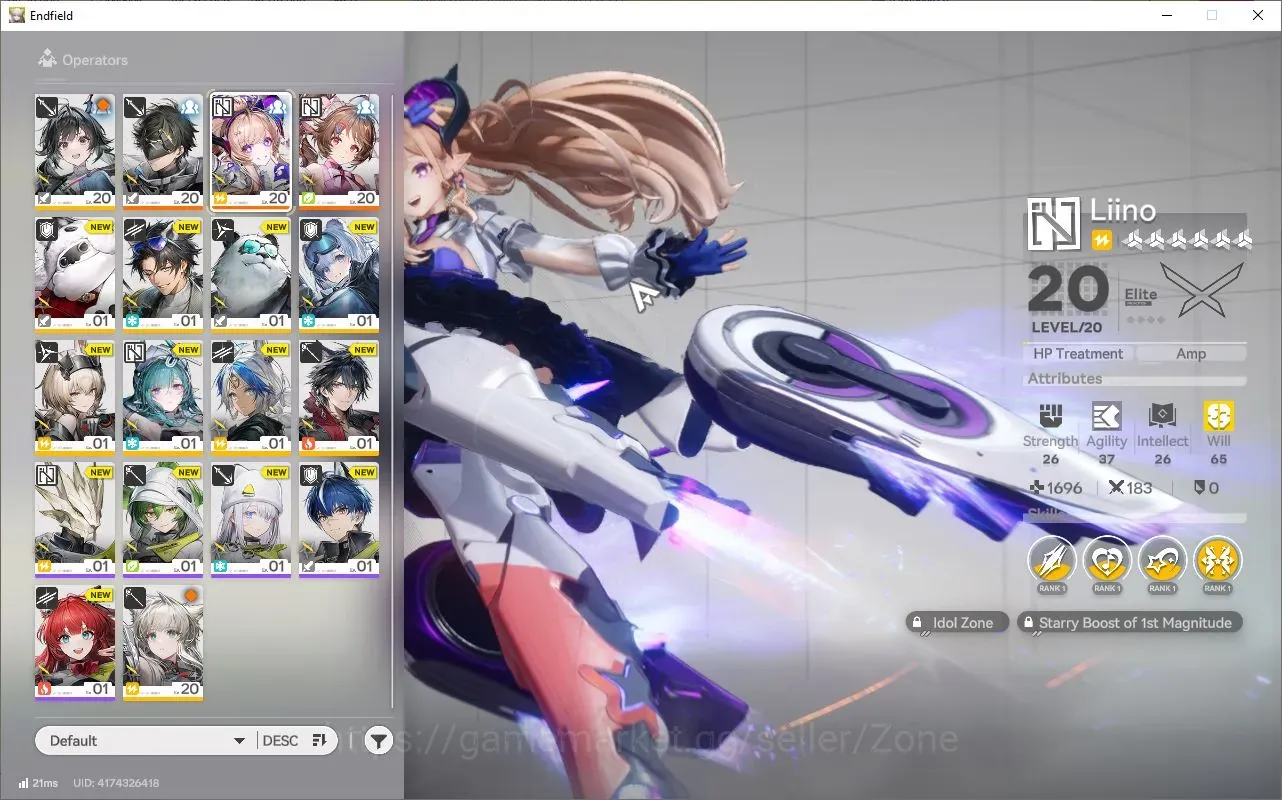This screenshot has width=1282, height=800.
Task: Select the teal-haired girl operator card
Action: coord(163,397)
